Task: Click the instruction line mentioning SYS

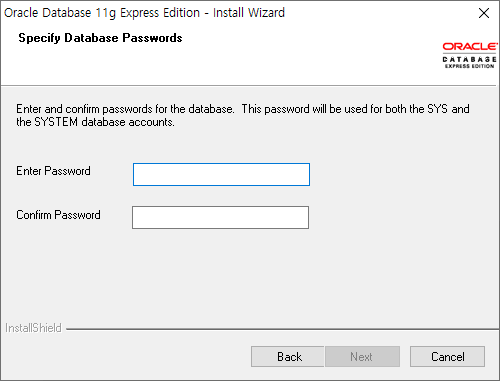Action: click(x=243, y=109)
